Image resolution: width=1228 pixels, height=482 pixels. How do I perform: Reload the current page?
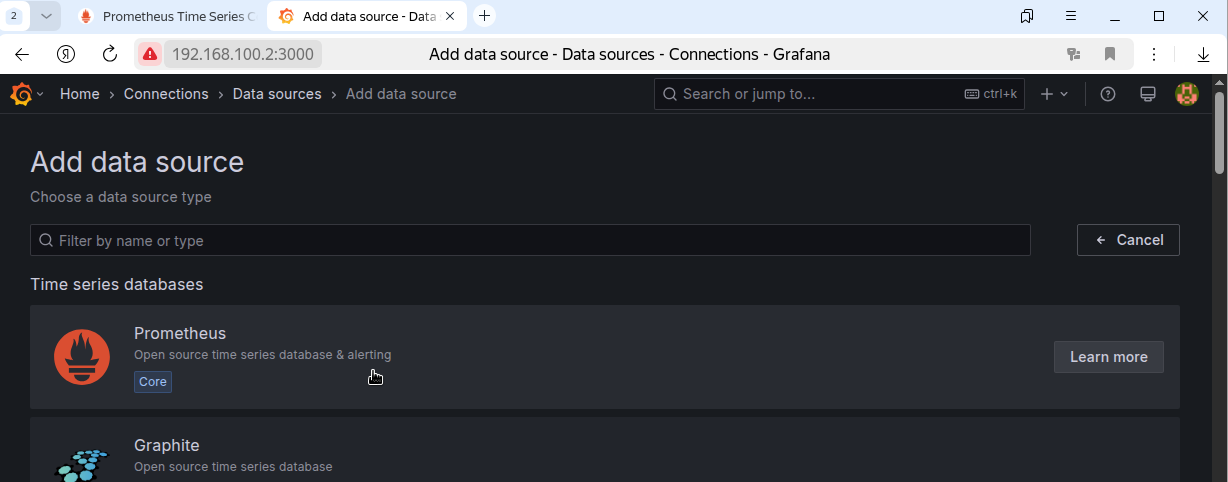click(x=110, y=54)
